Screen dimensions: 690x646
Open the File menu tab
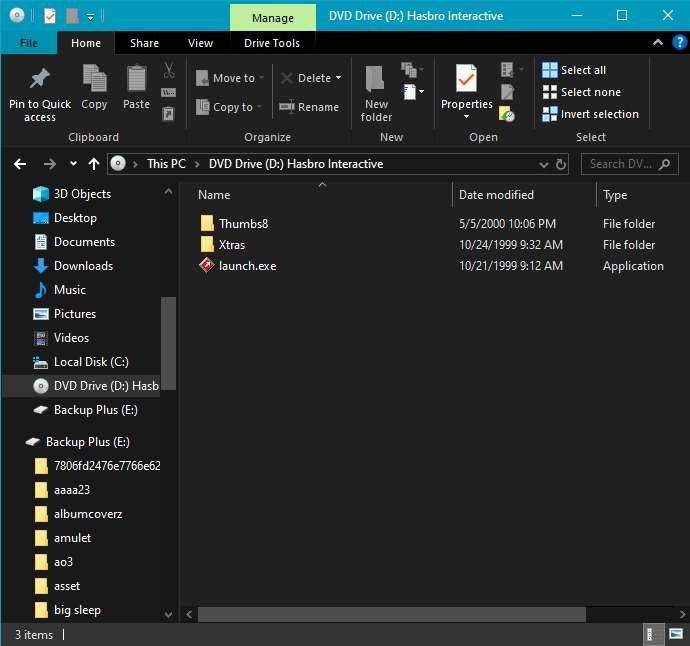coord(29,43)
